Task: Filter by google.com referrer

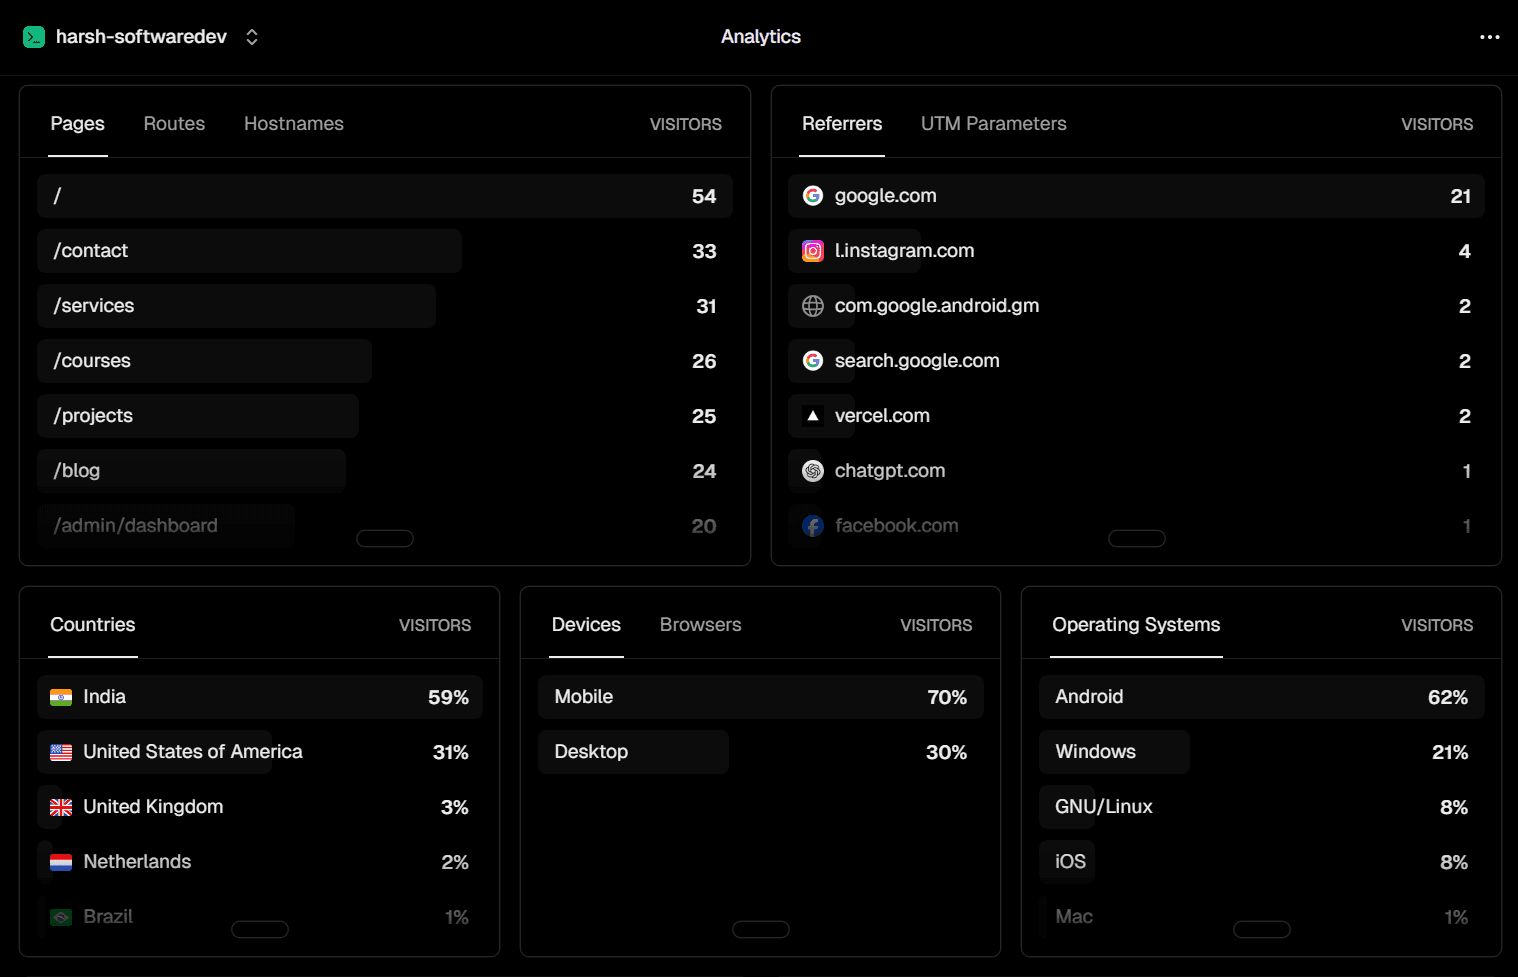Action: coord(1136,196)
